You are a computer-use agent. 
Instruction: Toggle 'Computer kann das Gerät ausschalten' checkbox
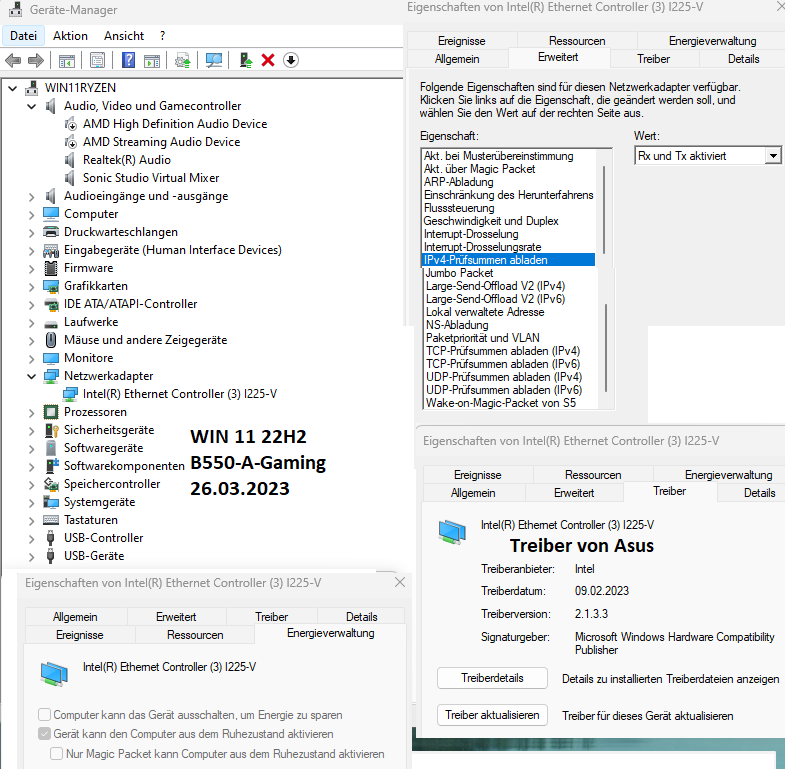45,714
